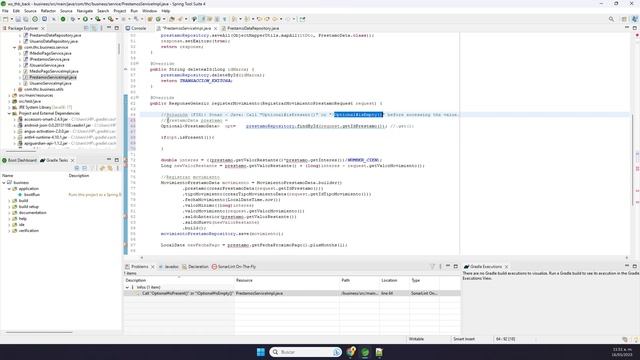Screen dimensions: 640x360
Task: Click the Resource column header in Problems
Action: point(287,280)
